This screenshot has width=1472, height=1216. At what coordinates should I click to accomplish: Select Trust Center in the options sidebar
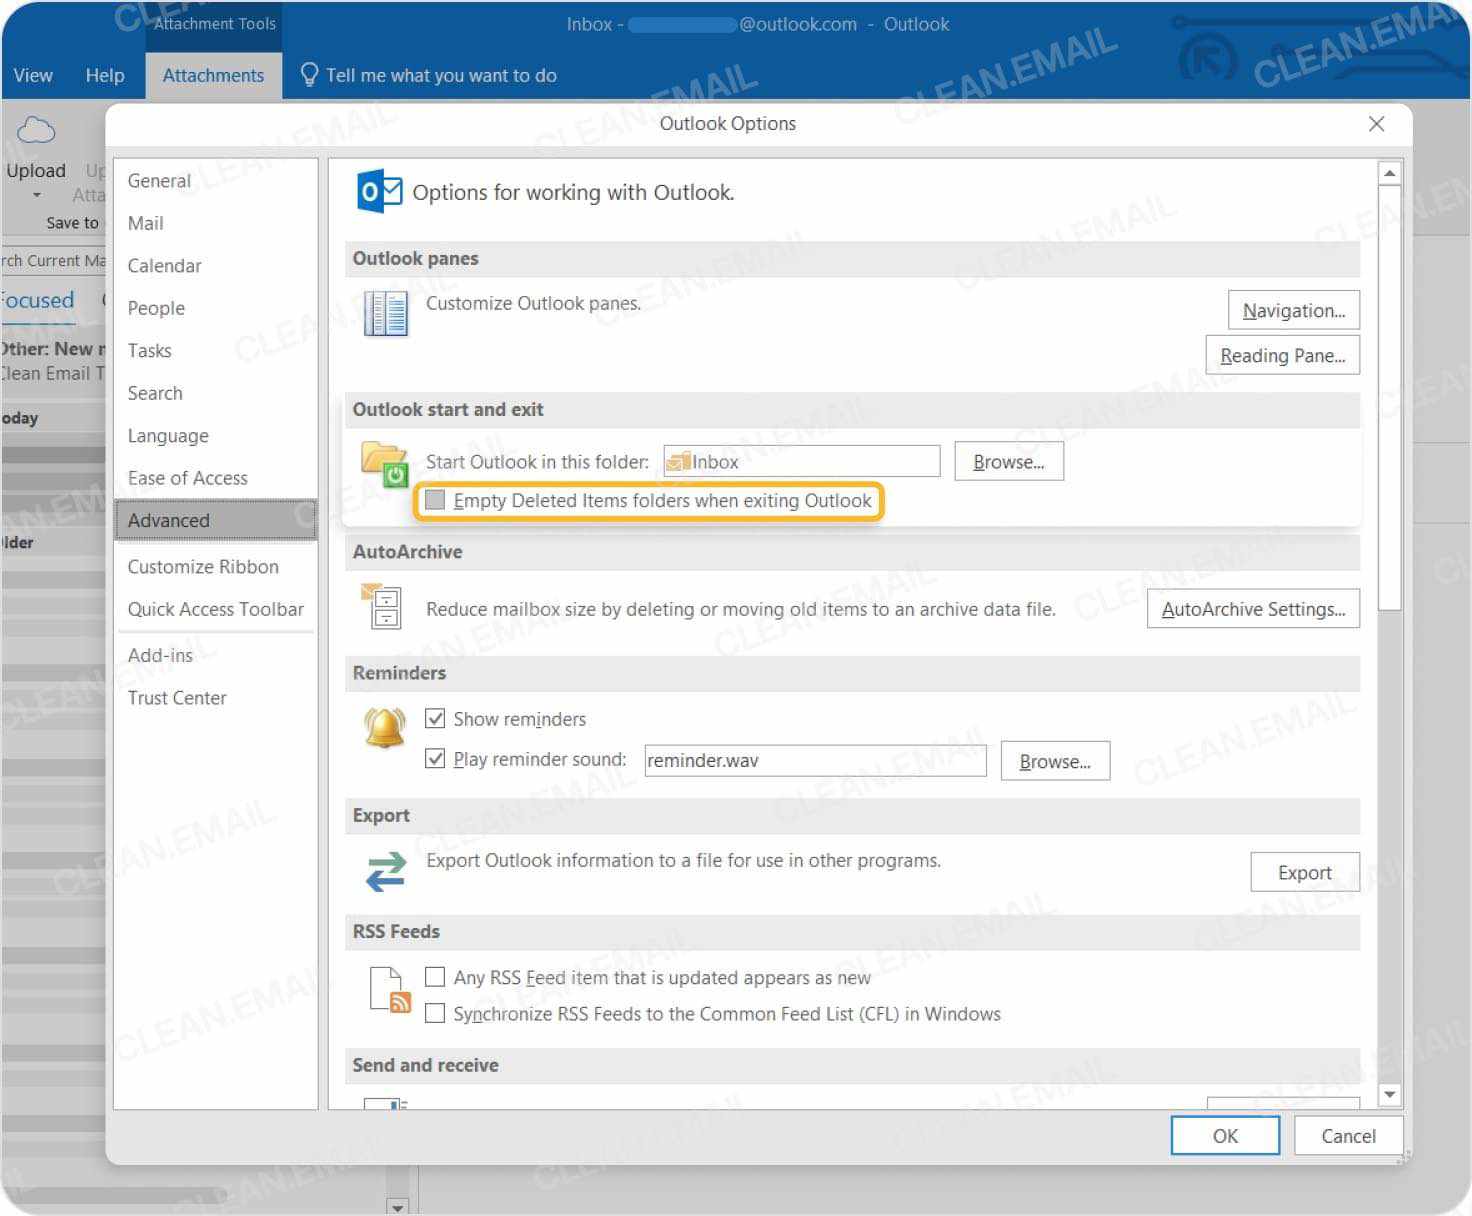[x=177, y=697]
